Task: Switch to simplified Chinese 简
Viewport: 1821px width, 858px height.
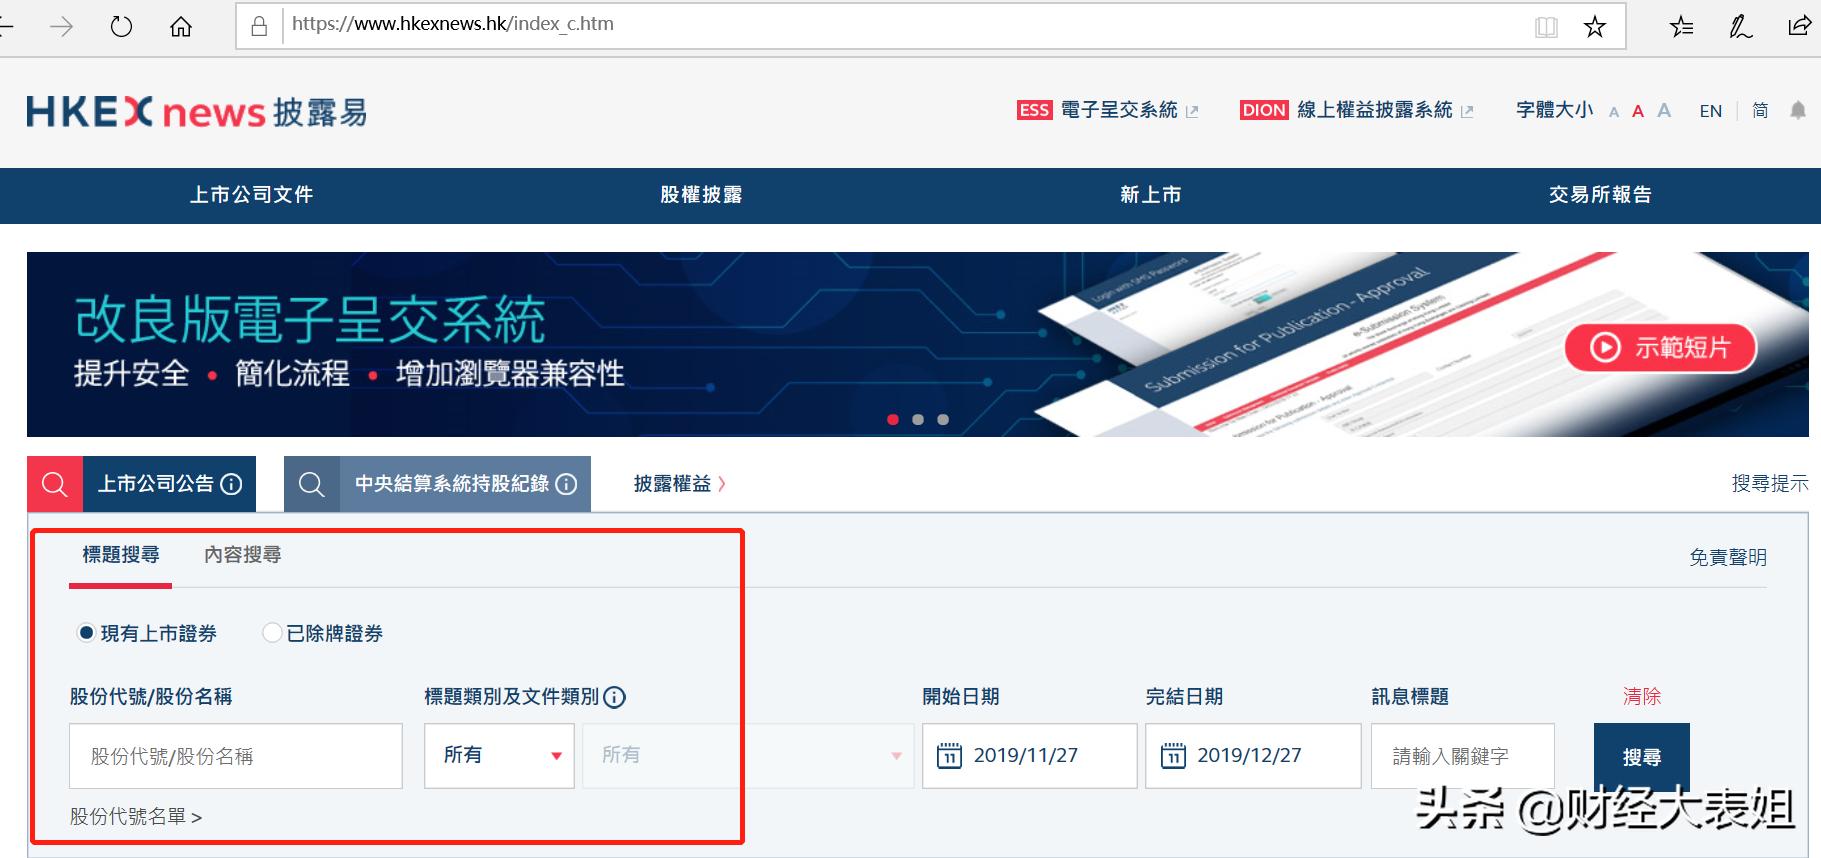Action: (x=1760, y=110)
